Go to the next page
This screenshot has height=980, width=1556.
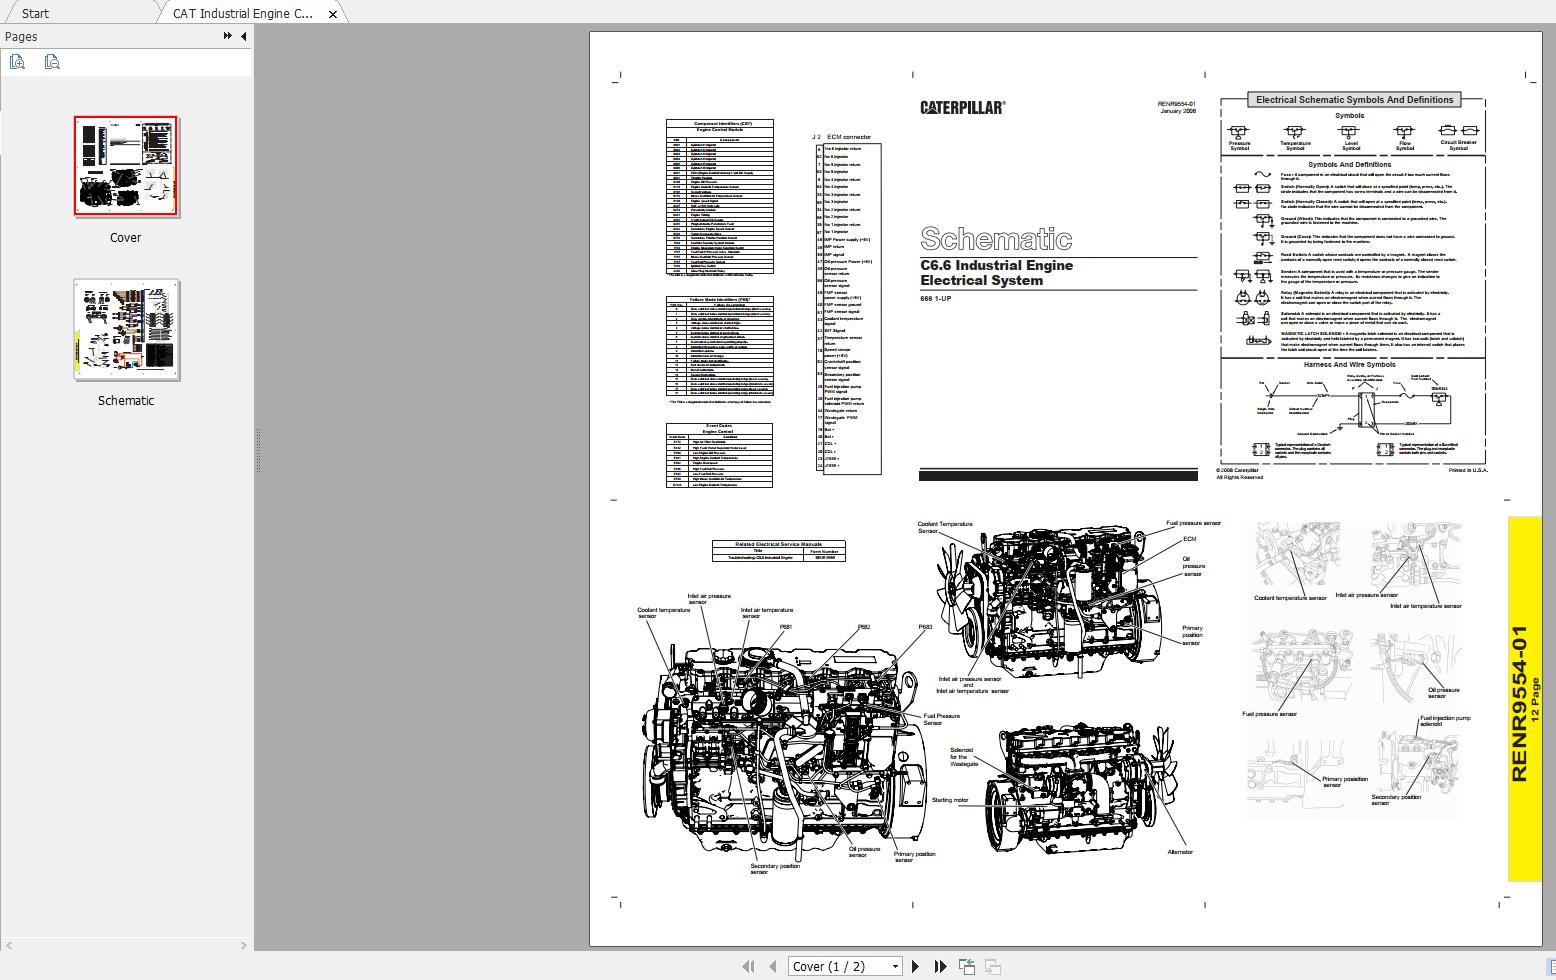pos(915,966)
